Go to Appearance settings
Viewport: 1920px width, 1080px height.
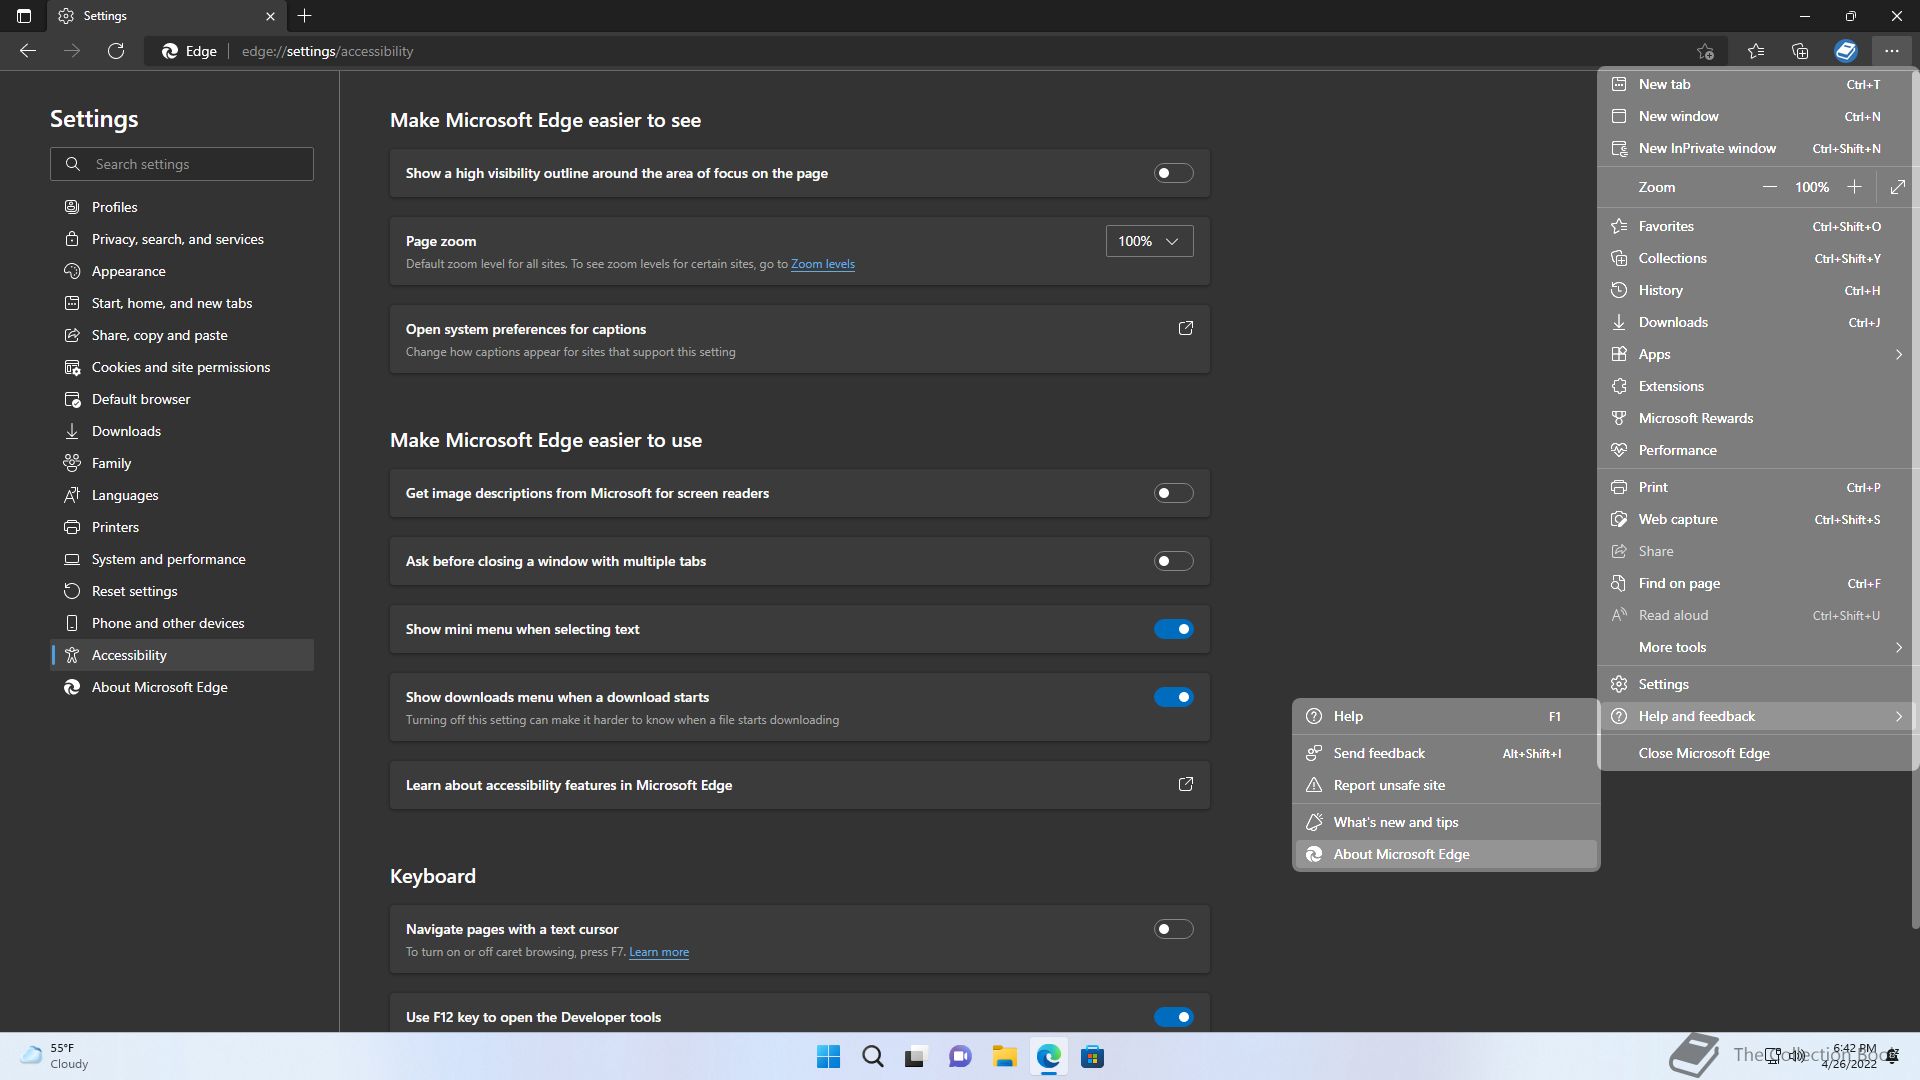(182, 271)
